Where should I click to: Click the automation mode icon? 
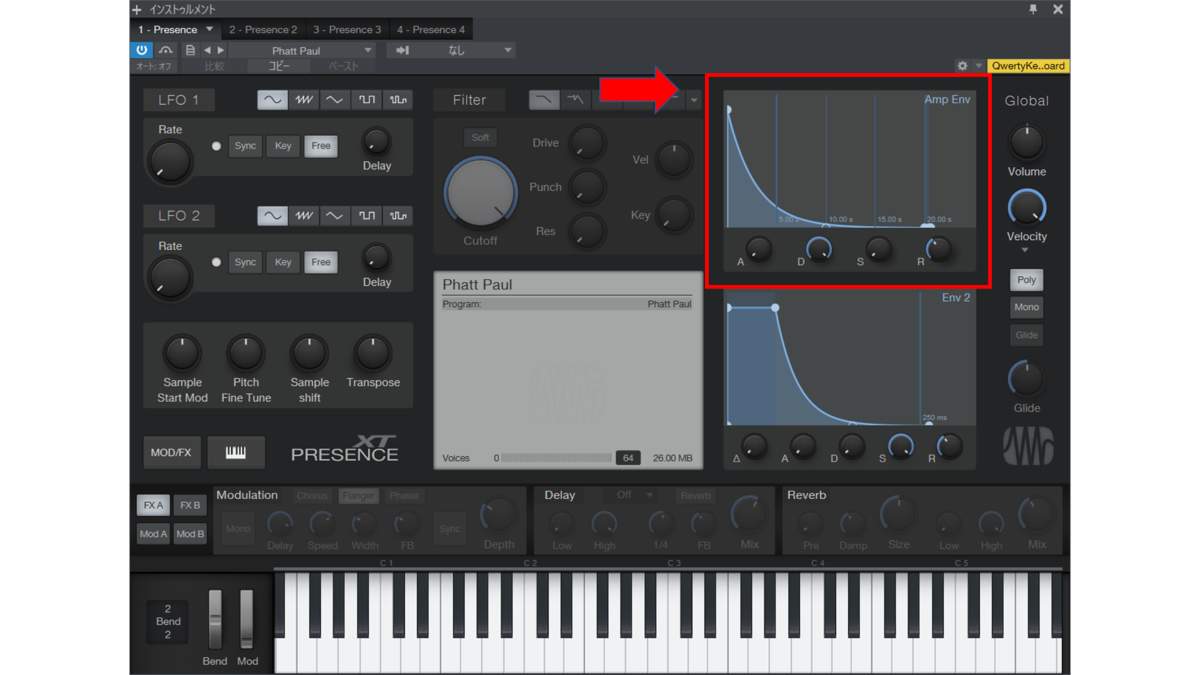coord(165,50)
